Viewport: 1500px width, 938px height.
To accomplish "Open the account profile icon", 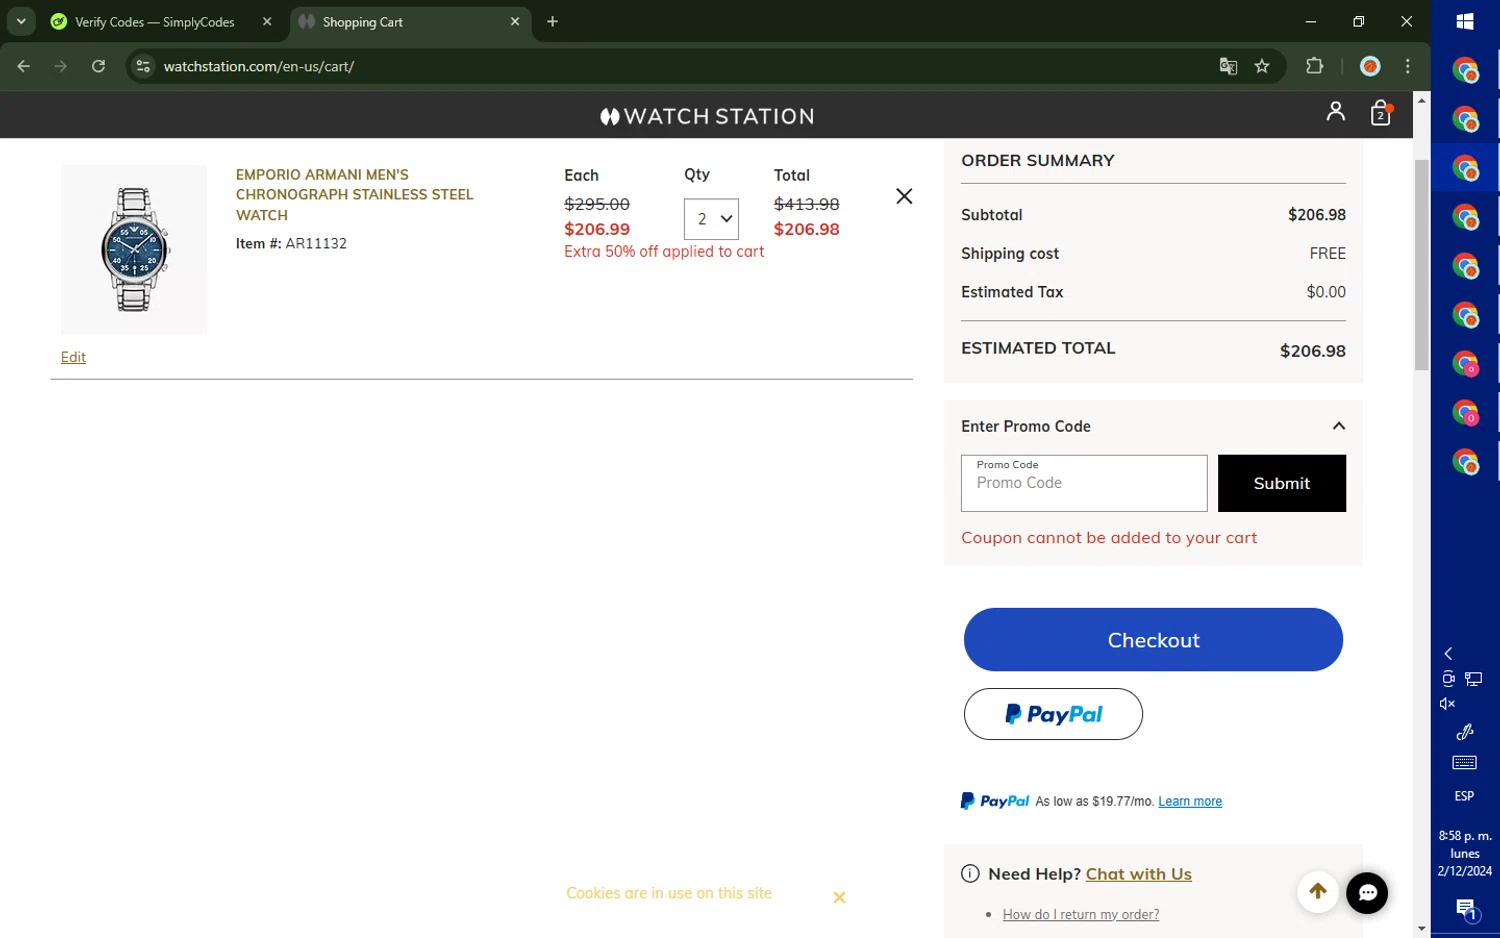I will click(1335, 111).
